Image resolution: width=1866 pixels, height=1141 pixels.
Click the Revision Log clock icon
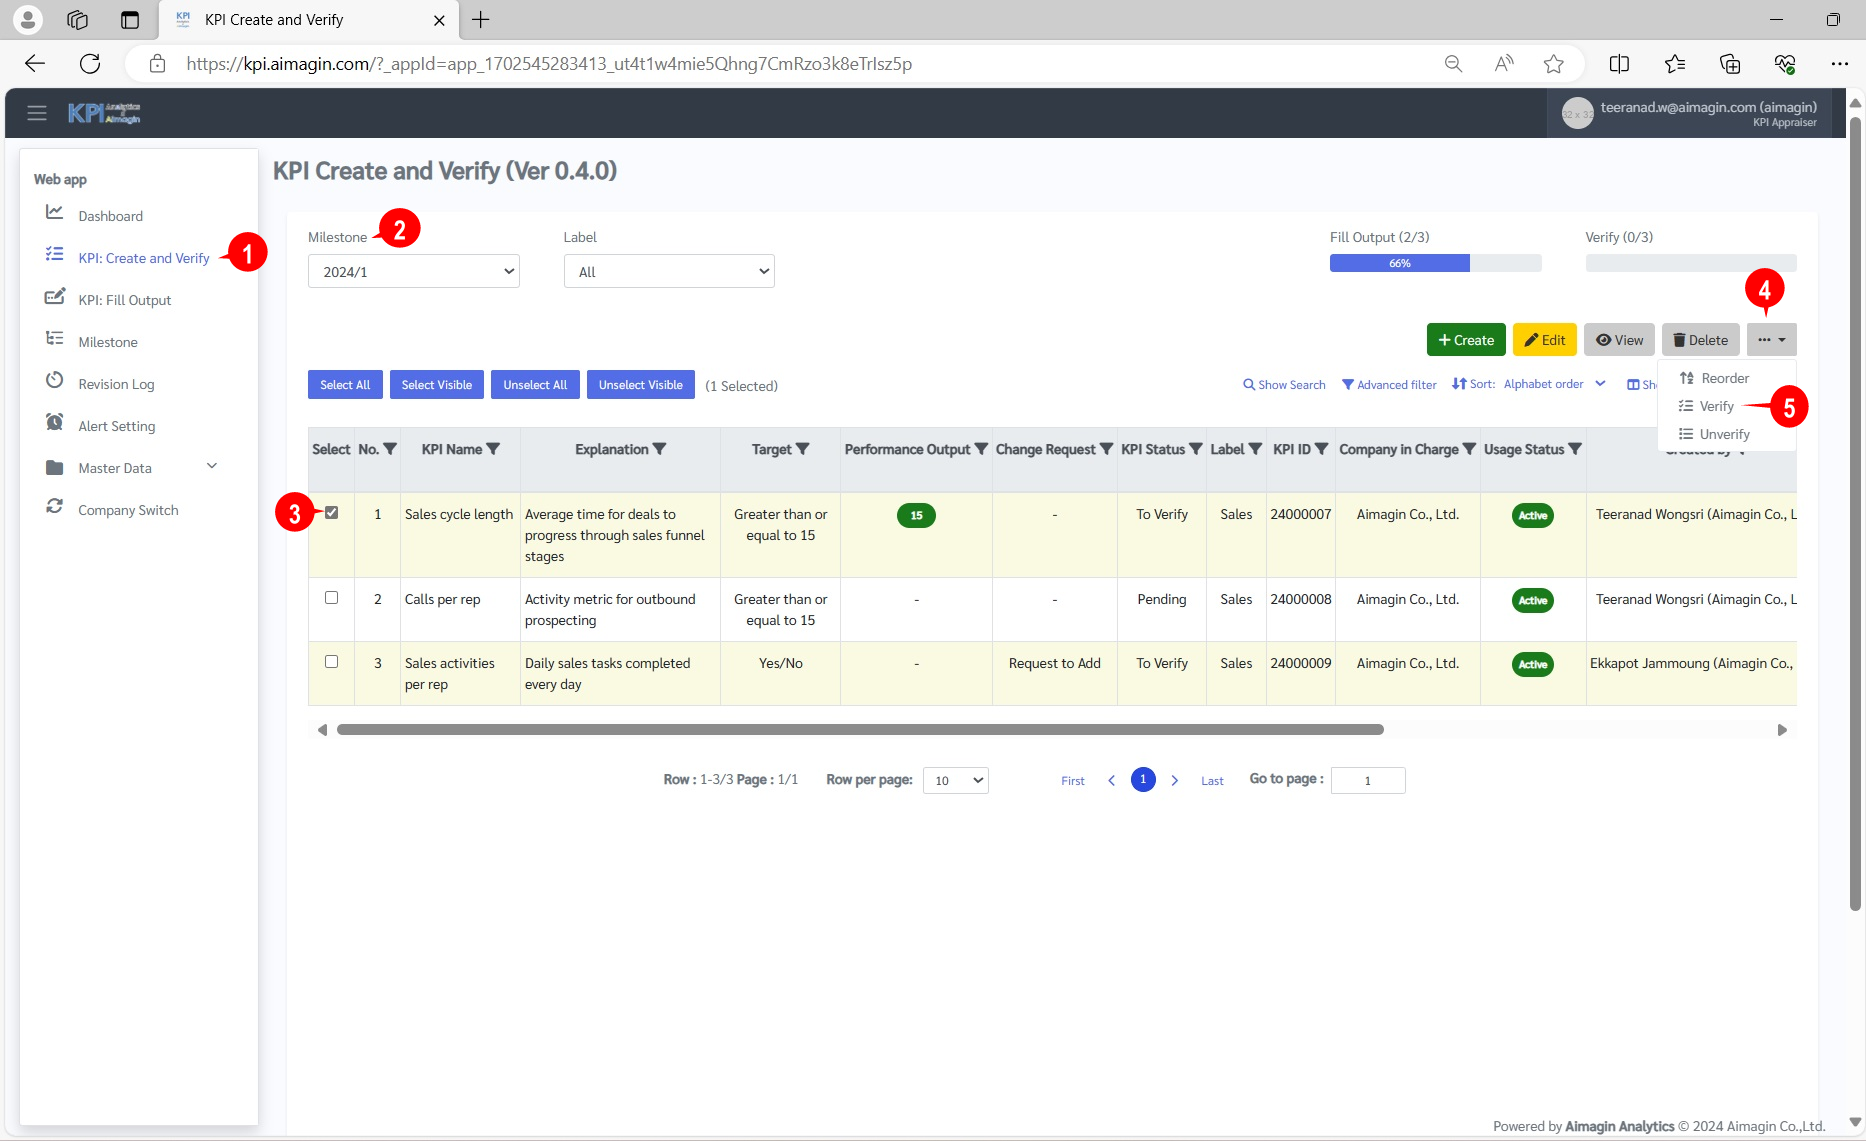(x=55, y=381)
